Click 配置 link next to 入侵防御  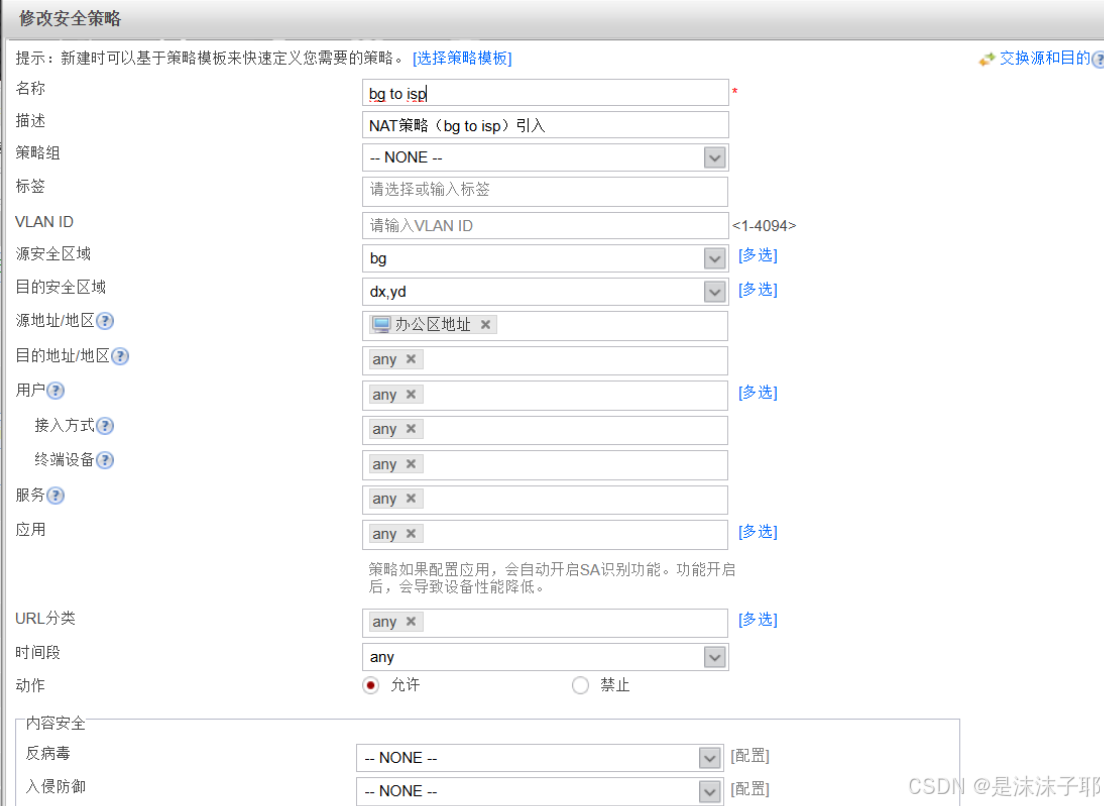[x=750, y=790]
